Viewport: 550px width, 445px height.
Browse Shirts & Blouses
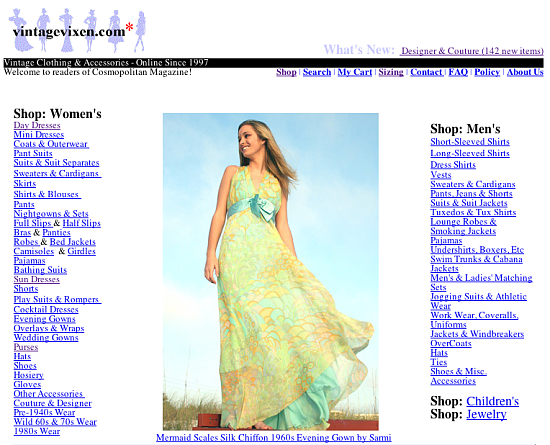tap(47, 194)
